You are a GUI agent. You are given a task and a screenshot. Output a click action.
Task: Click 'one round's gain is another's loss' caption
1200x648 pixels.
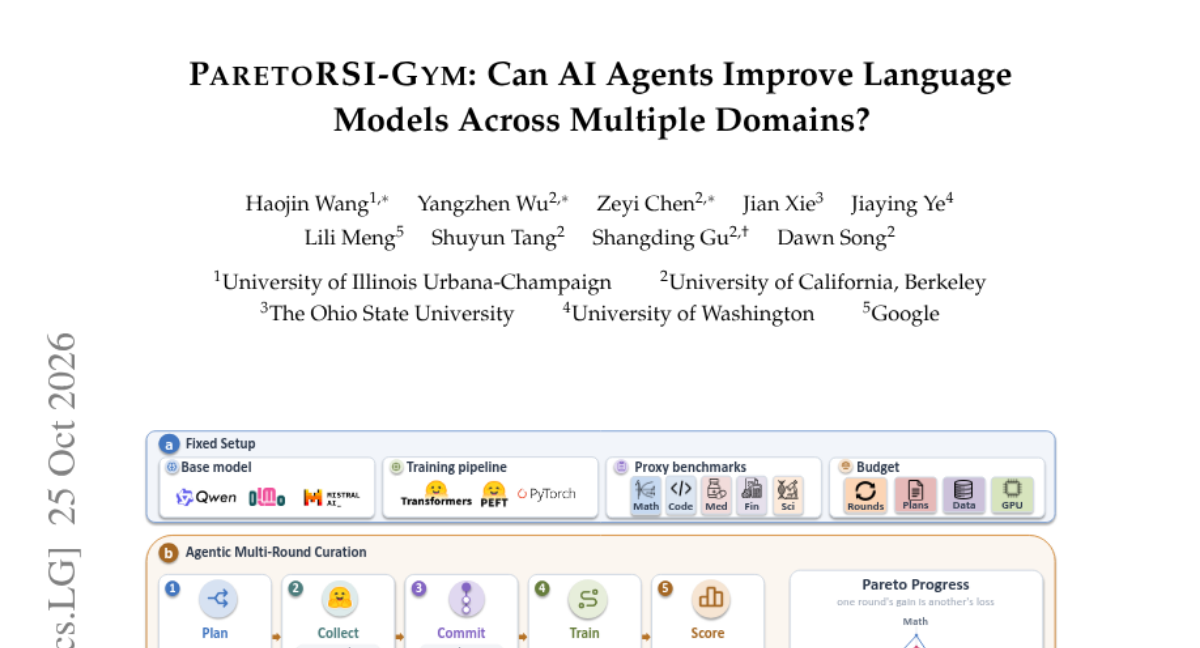coord(915,602)
